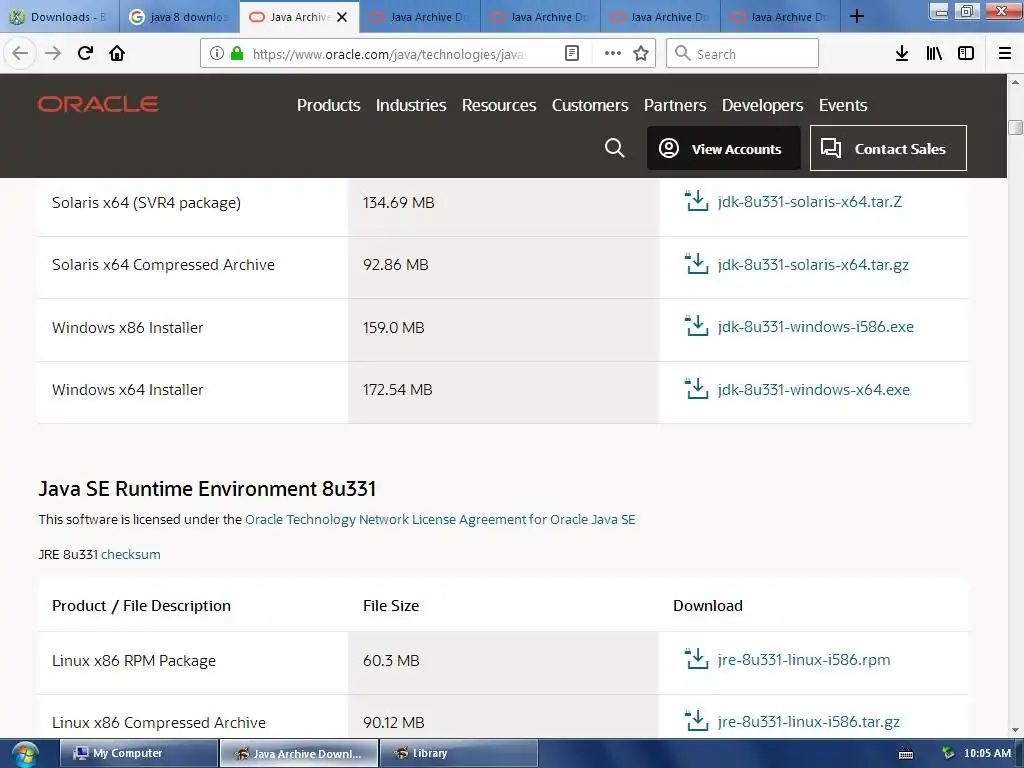Click download icon for jre-8u331-linux-i586.rpm
The image size is (1024, 768).
(696, 659)
